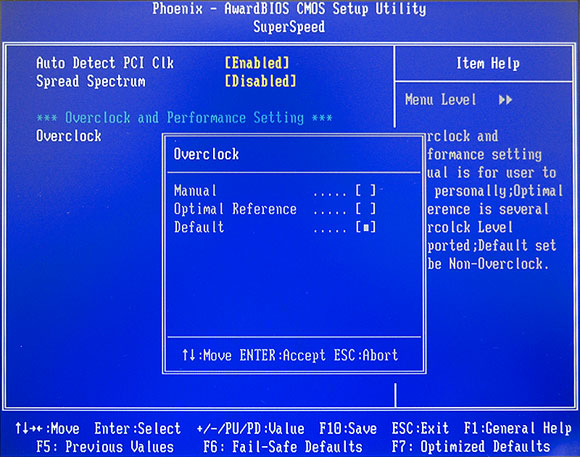The height and width of the screenshot is (457, 580).
Task: Click the Item Help panel header
Action: click(488, 63)
